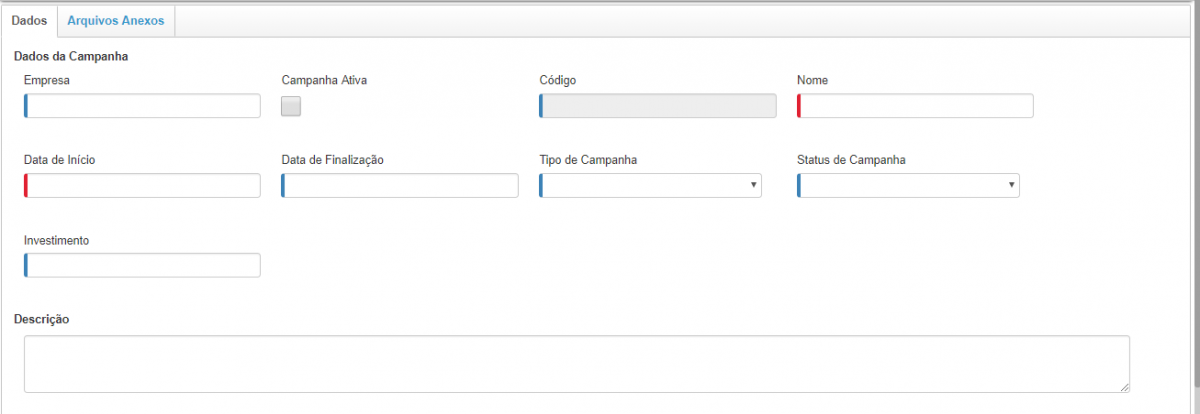
Task: Click the Empresa field label
Action: pos(46,80)
